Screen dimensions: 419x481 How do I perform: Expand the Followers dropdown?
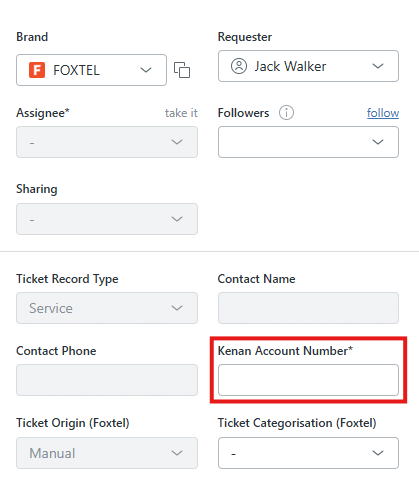coord(308,142)
